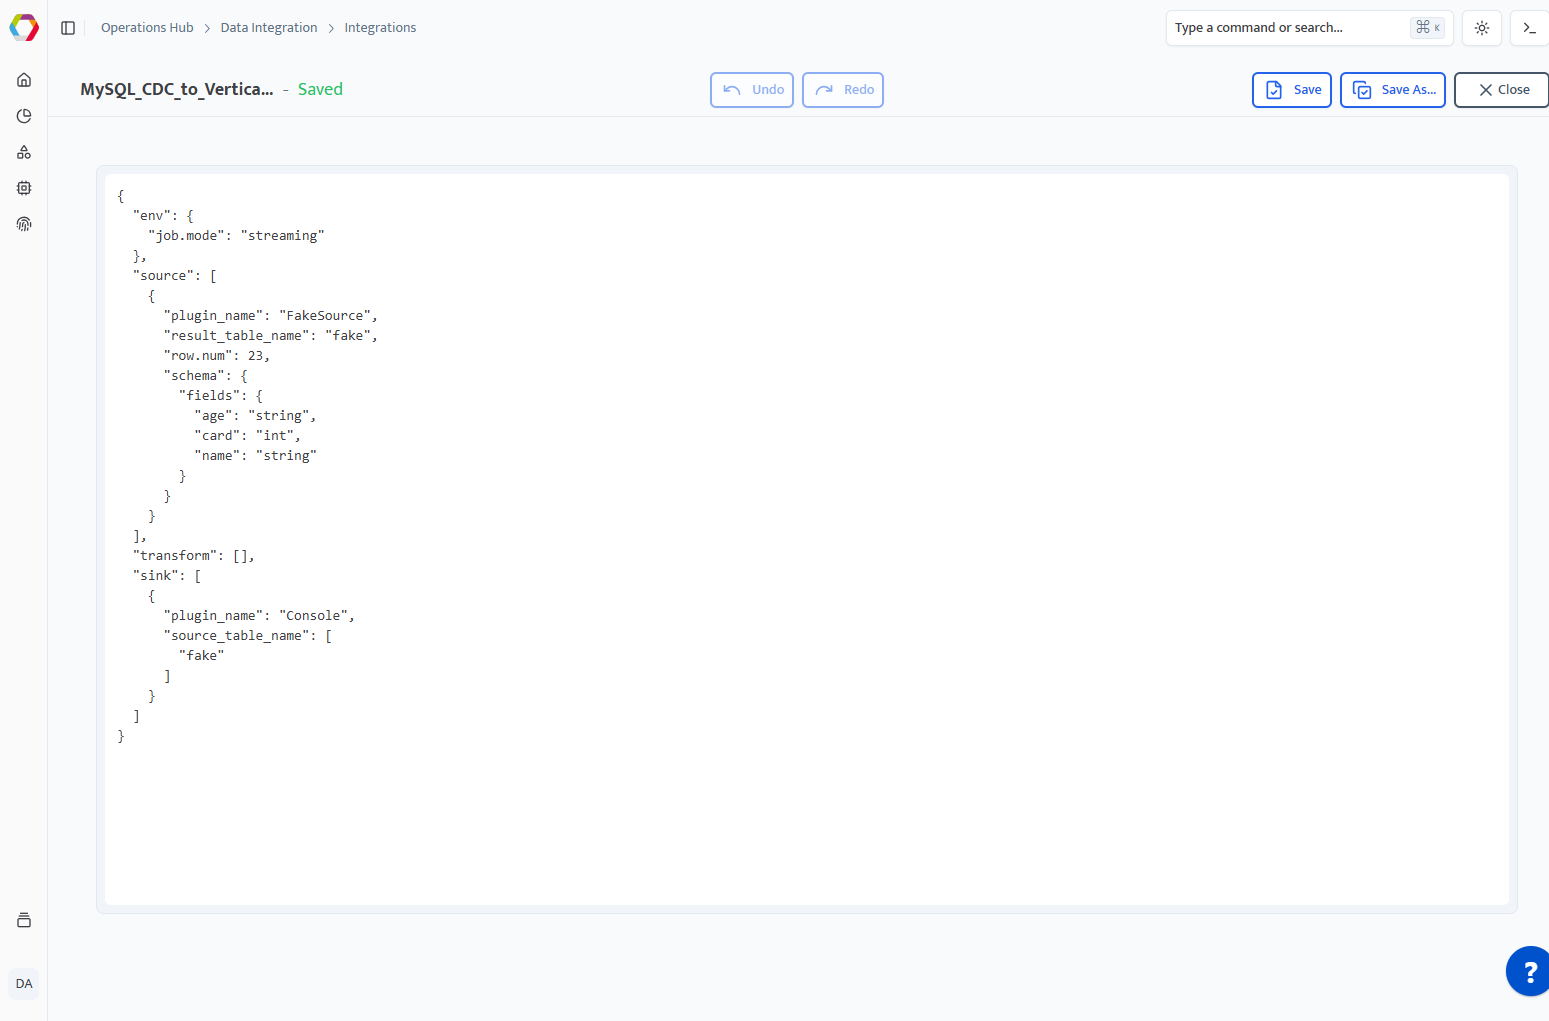Image resolution: width=1549 pixels, height=1021 pixels.
Task: Open the terminal console icon
Action: 1529,28
